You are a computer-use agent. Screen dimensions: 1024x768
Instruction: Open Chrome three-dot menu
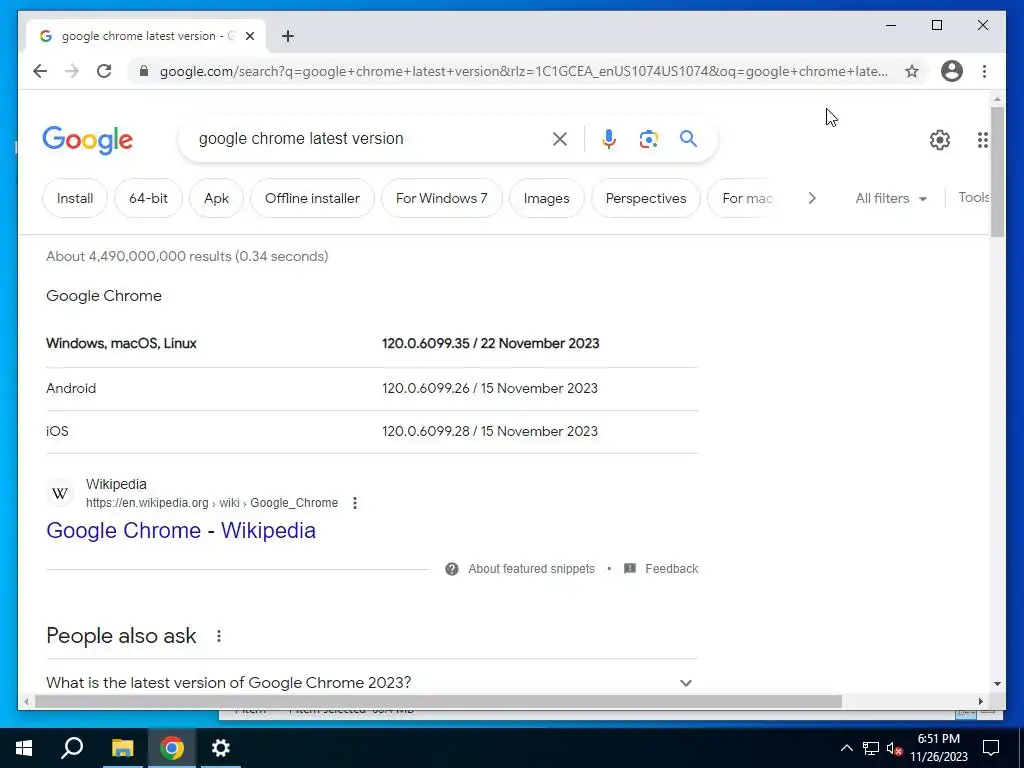[x=984, y=71]
